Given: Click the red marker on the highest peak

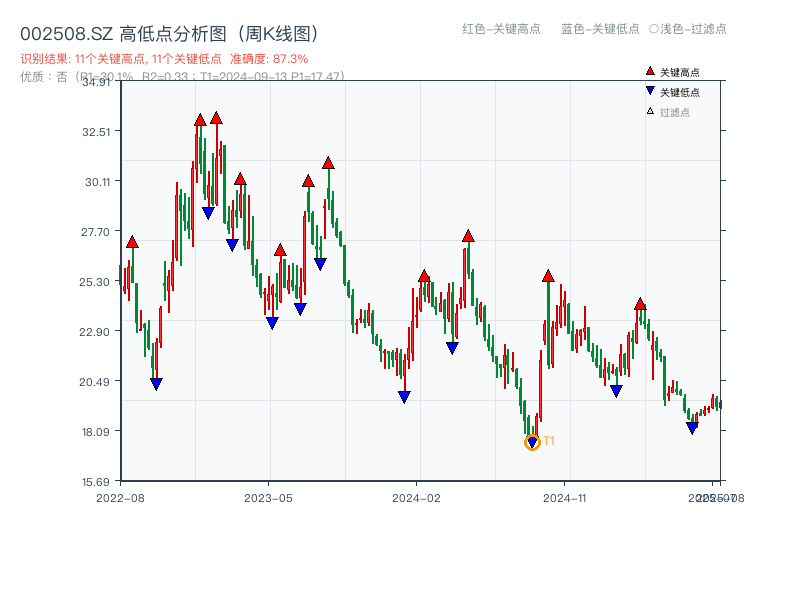Looking at the screenshot, I should 217,118.
